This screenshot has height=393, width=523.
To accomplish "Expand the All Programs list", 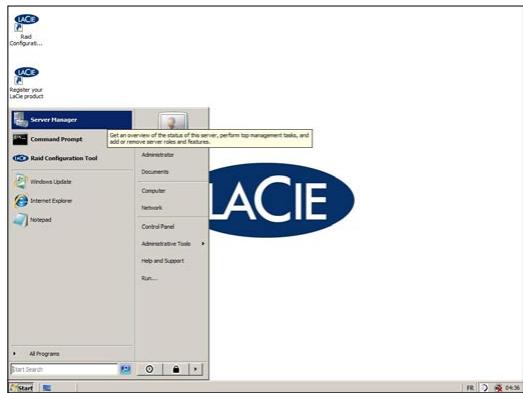I will 44,354.
